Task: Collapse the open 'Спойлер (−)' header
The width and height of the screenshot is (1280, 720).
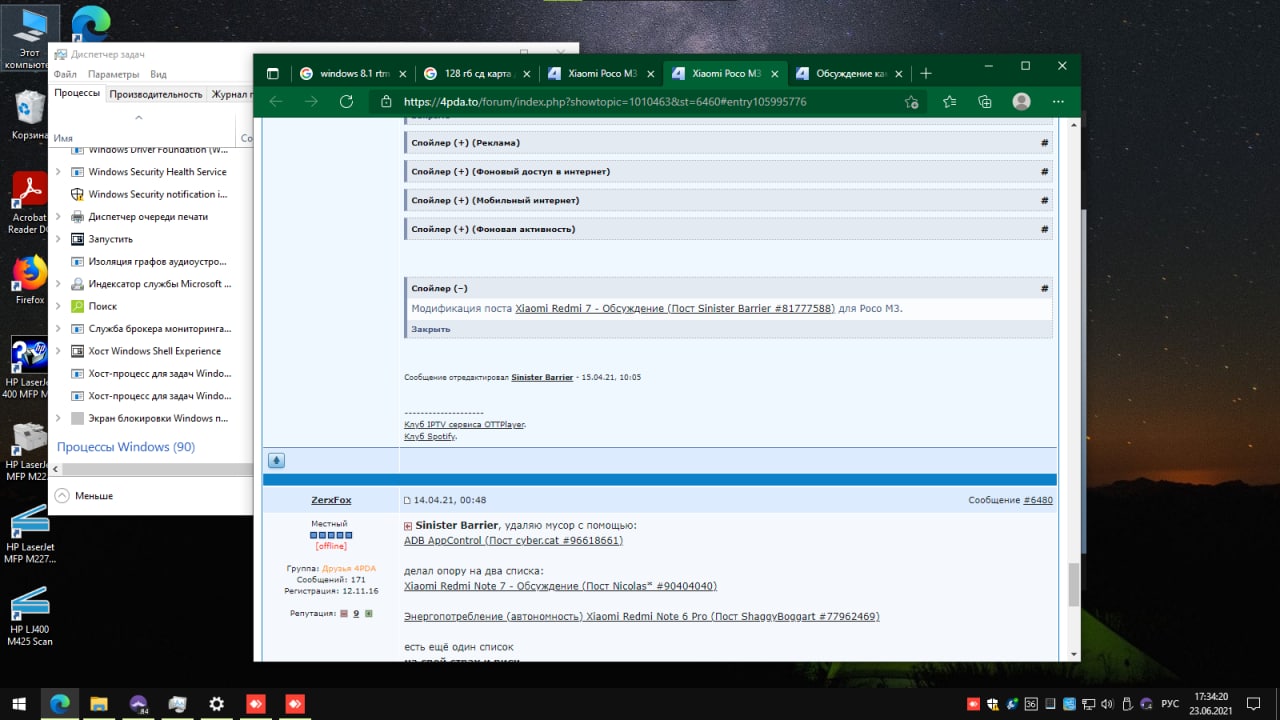Action: coord(728,288)
